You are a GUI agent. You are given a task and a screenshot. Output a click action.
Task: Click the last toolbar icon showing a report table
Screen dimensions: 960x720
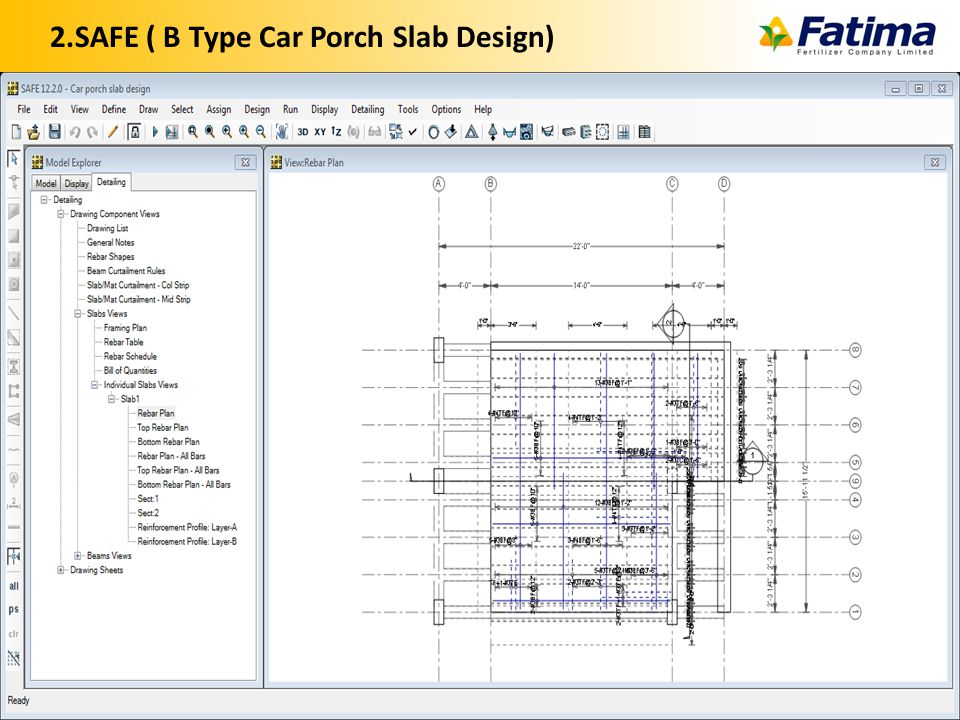point(644,132)
